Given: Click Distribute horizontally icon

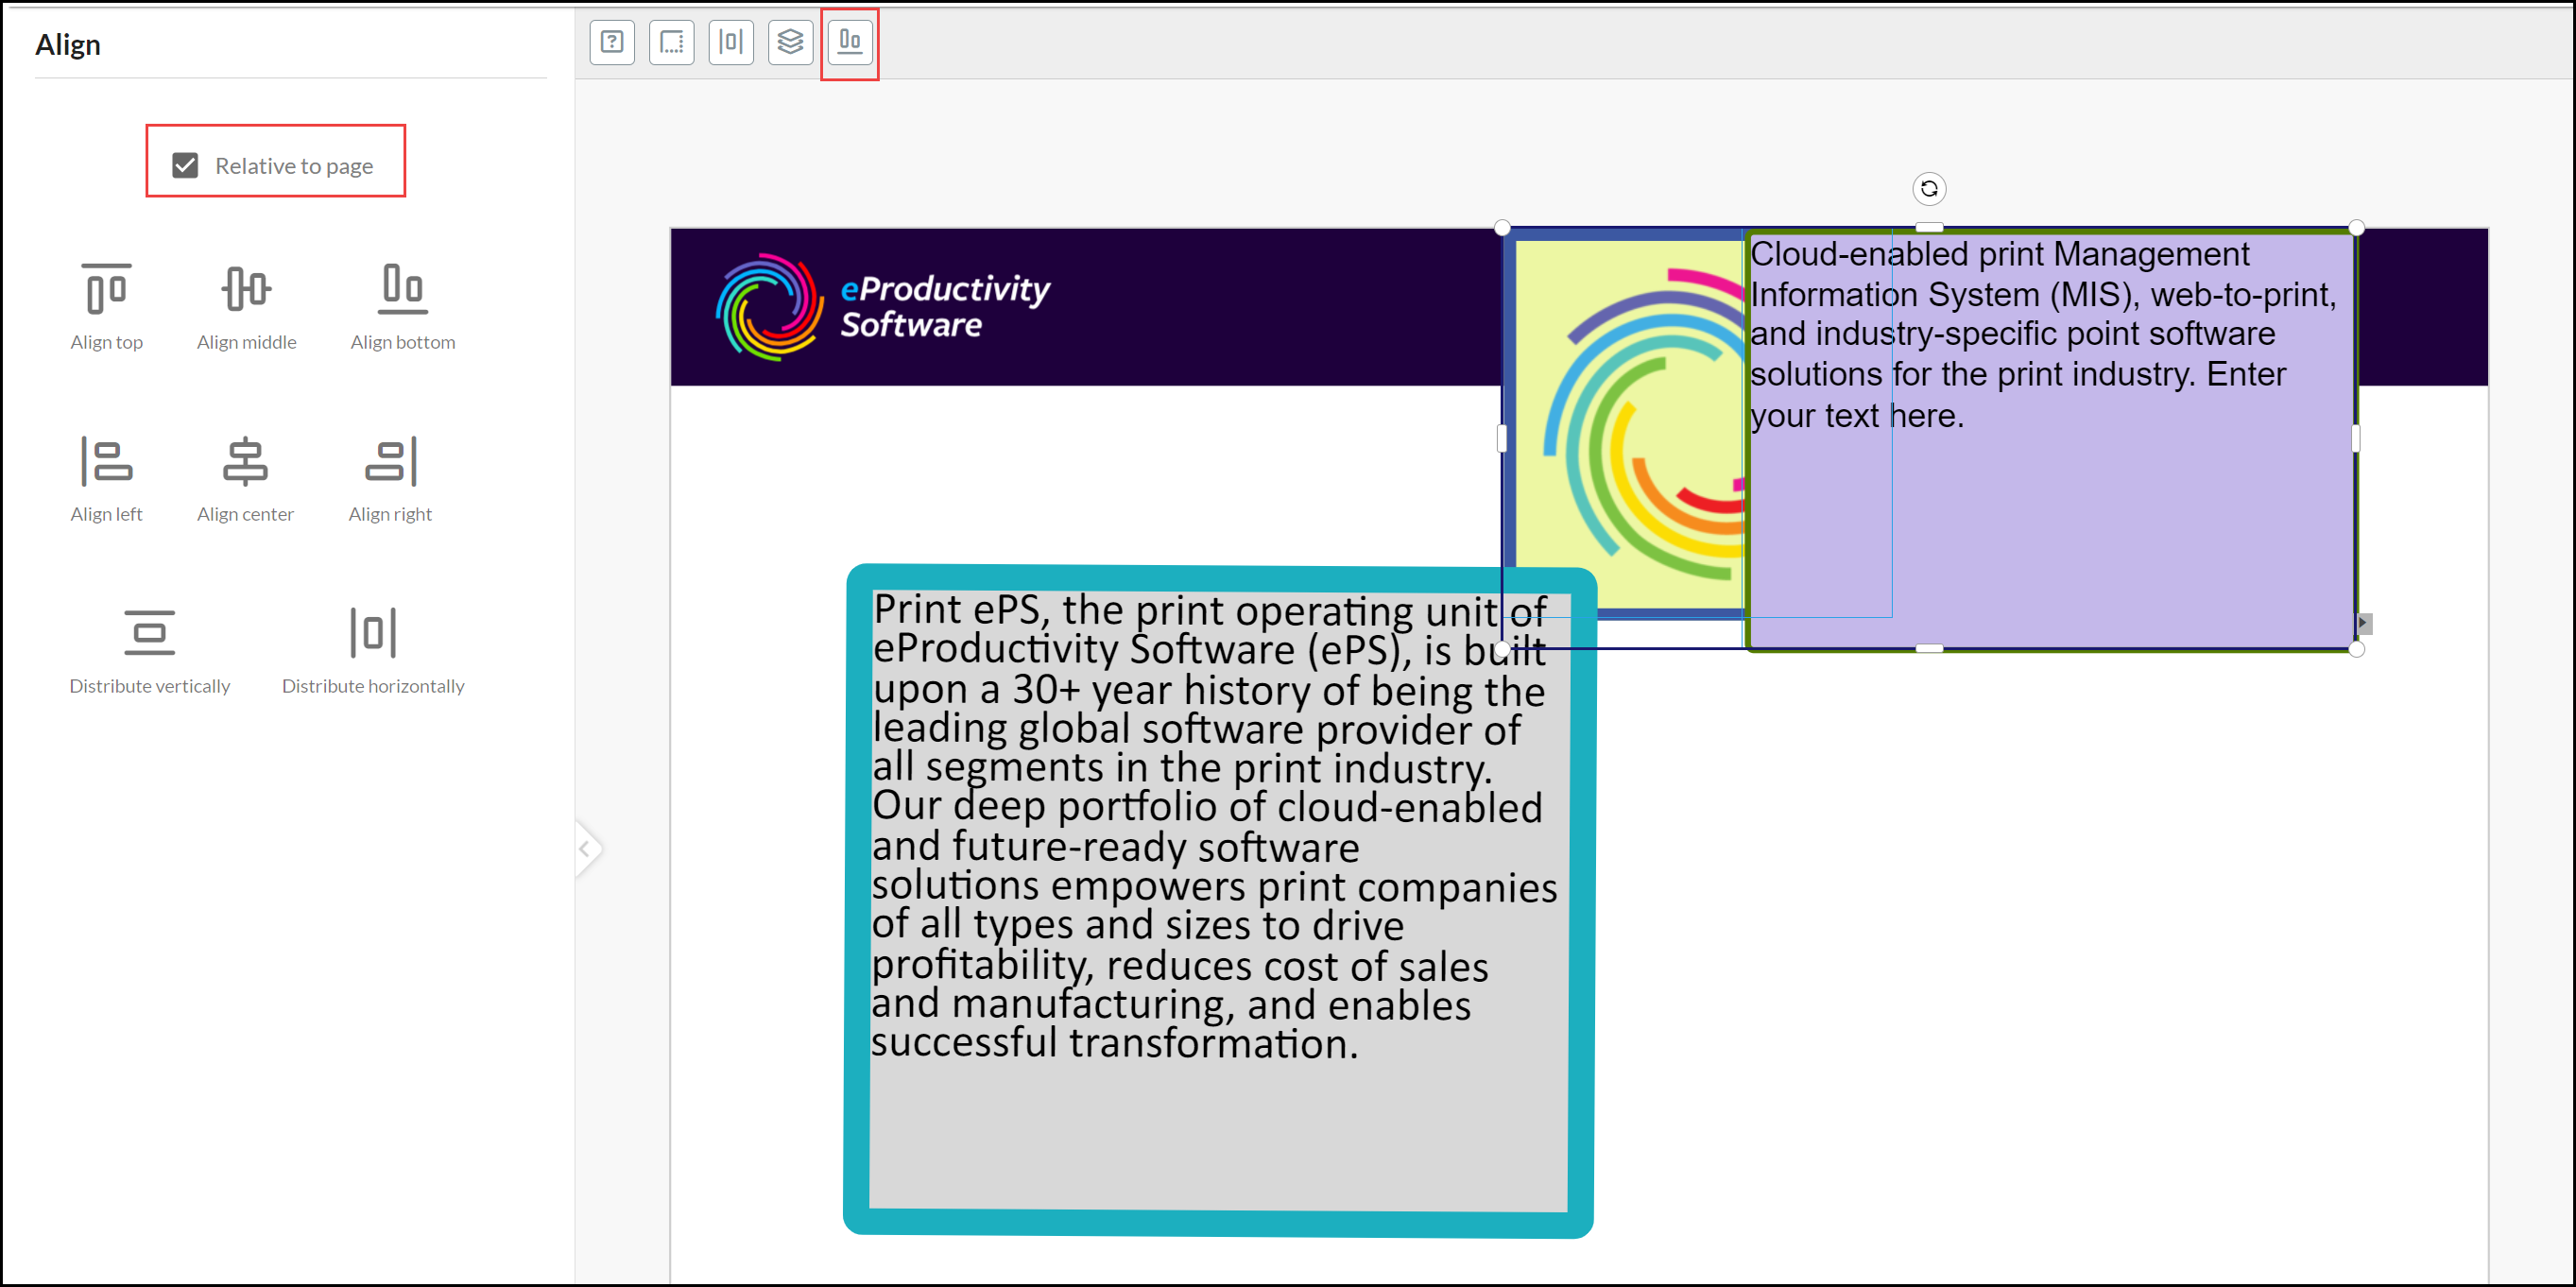Looking at the screenshot, I should click(373, 633).
